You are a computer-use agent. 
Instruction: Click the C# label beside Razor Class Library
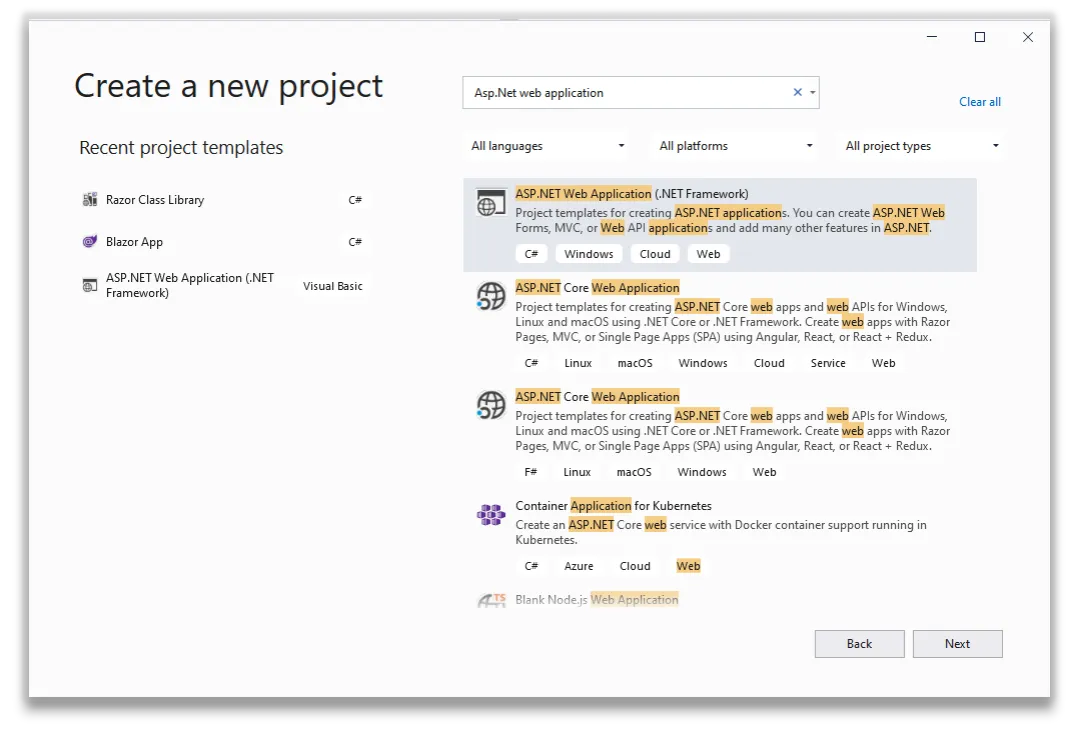[355, 200]
